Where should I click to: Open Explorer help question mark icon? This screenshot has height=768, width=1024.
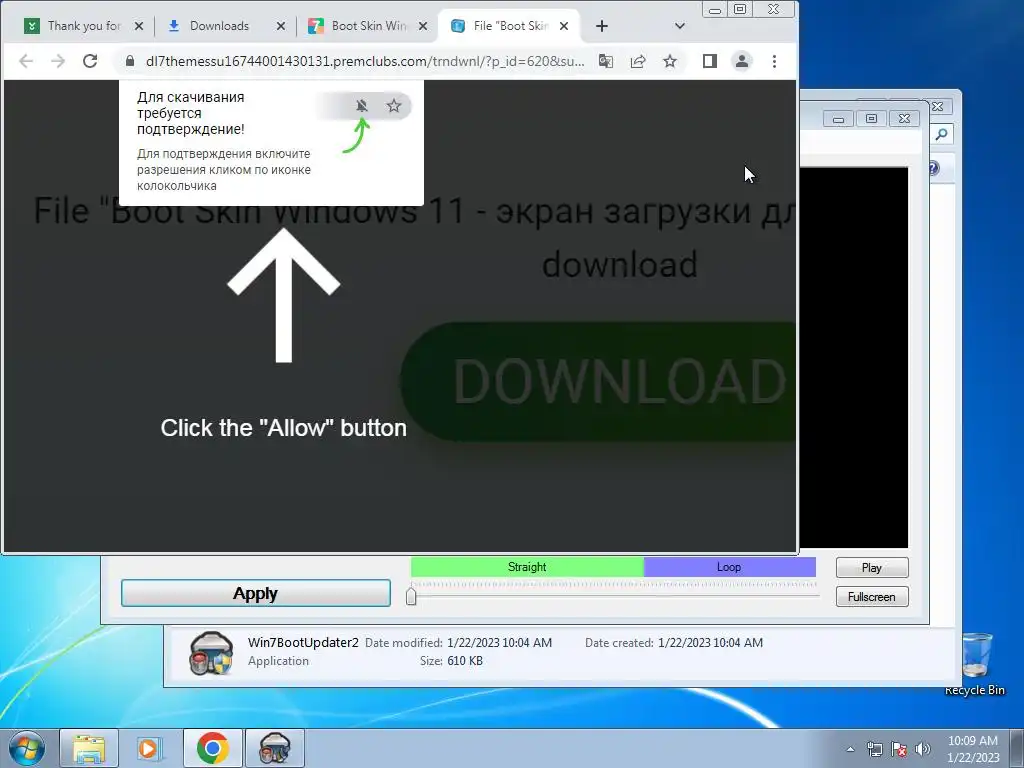934,168
